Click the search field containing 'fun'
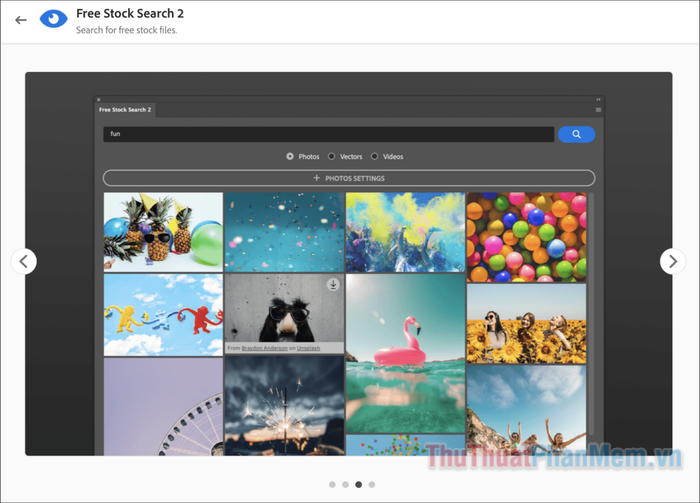700x503 pixels. pos(329,134)
